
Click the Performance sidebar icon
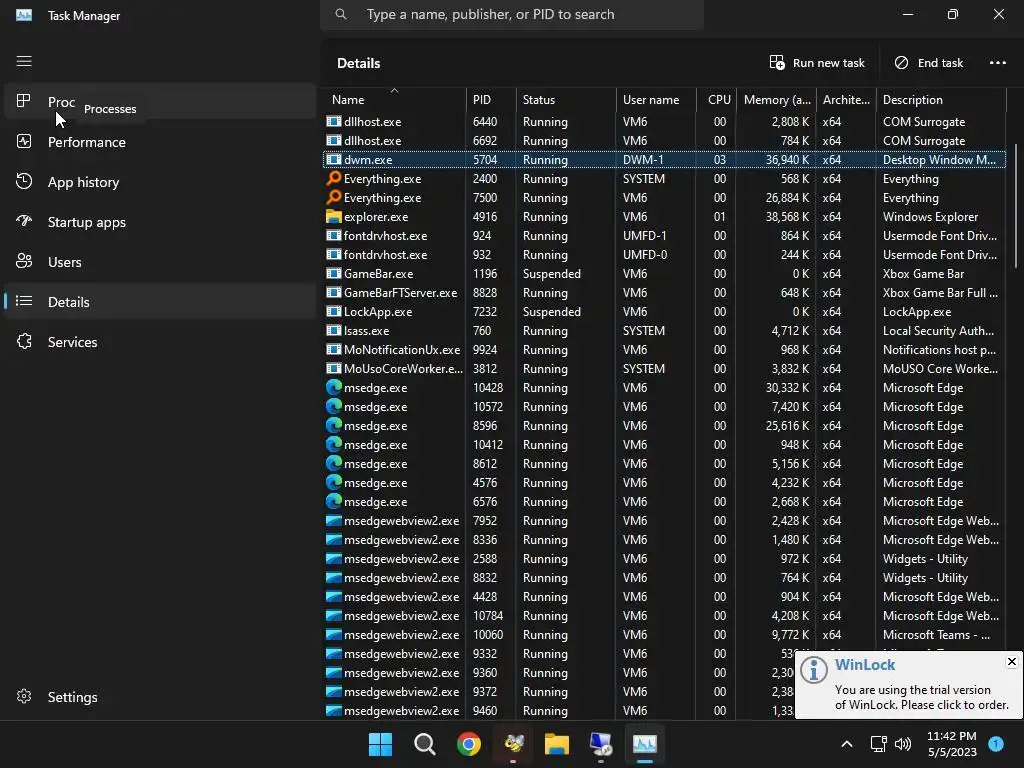(x=24, y=141)
